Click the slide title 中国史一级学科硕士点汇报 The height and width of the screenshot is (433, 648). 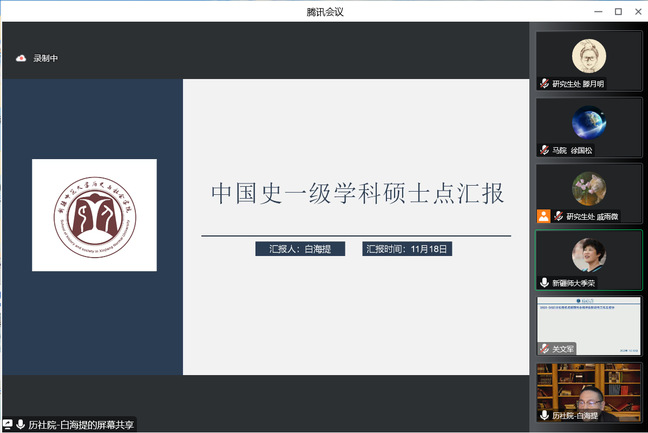356,193
